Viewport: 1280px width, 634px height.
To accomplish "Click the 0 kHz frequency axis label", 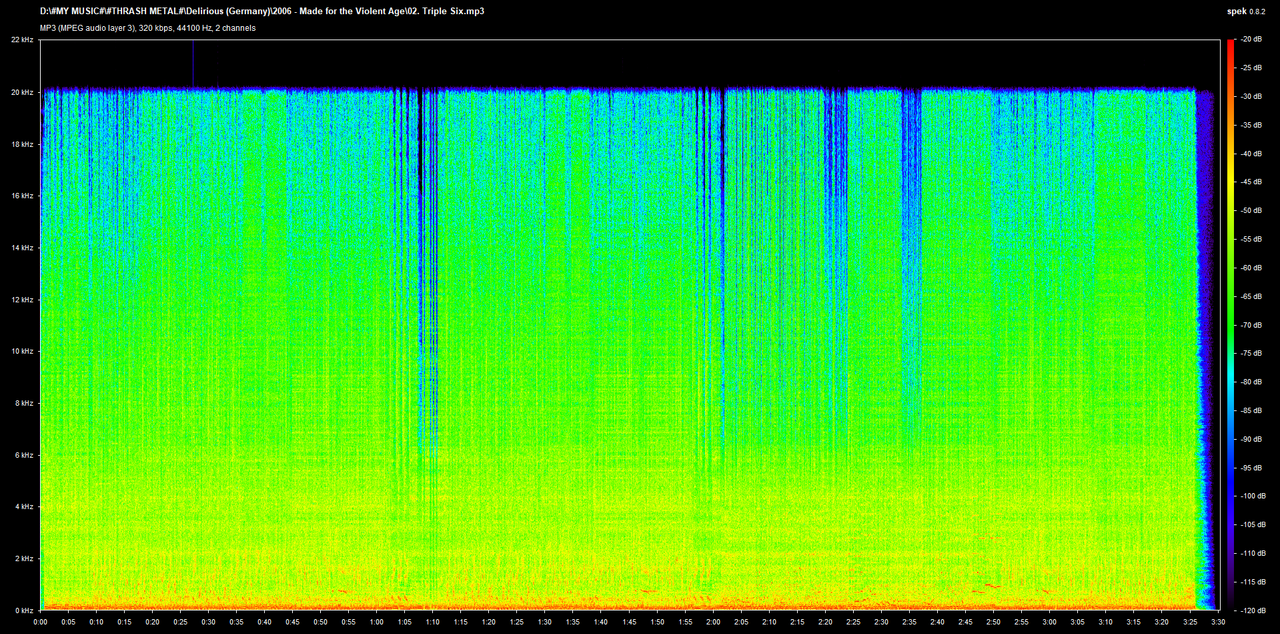I will click(25, 610).
